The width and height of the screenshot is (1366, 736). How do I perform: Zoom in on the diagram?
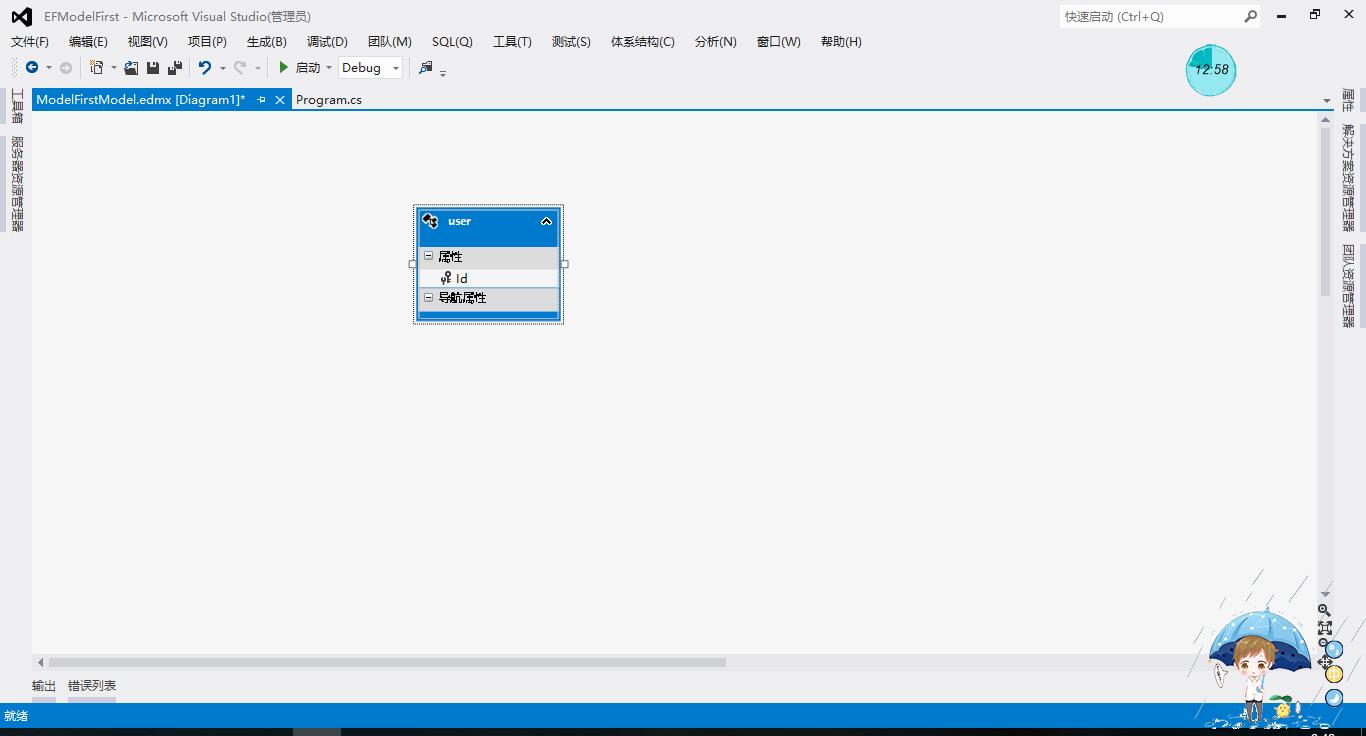[x=1324, y=610]
